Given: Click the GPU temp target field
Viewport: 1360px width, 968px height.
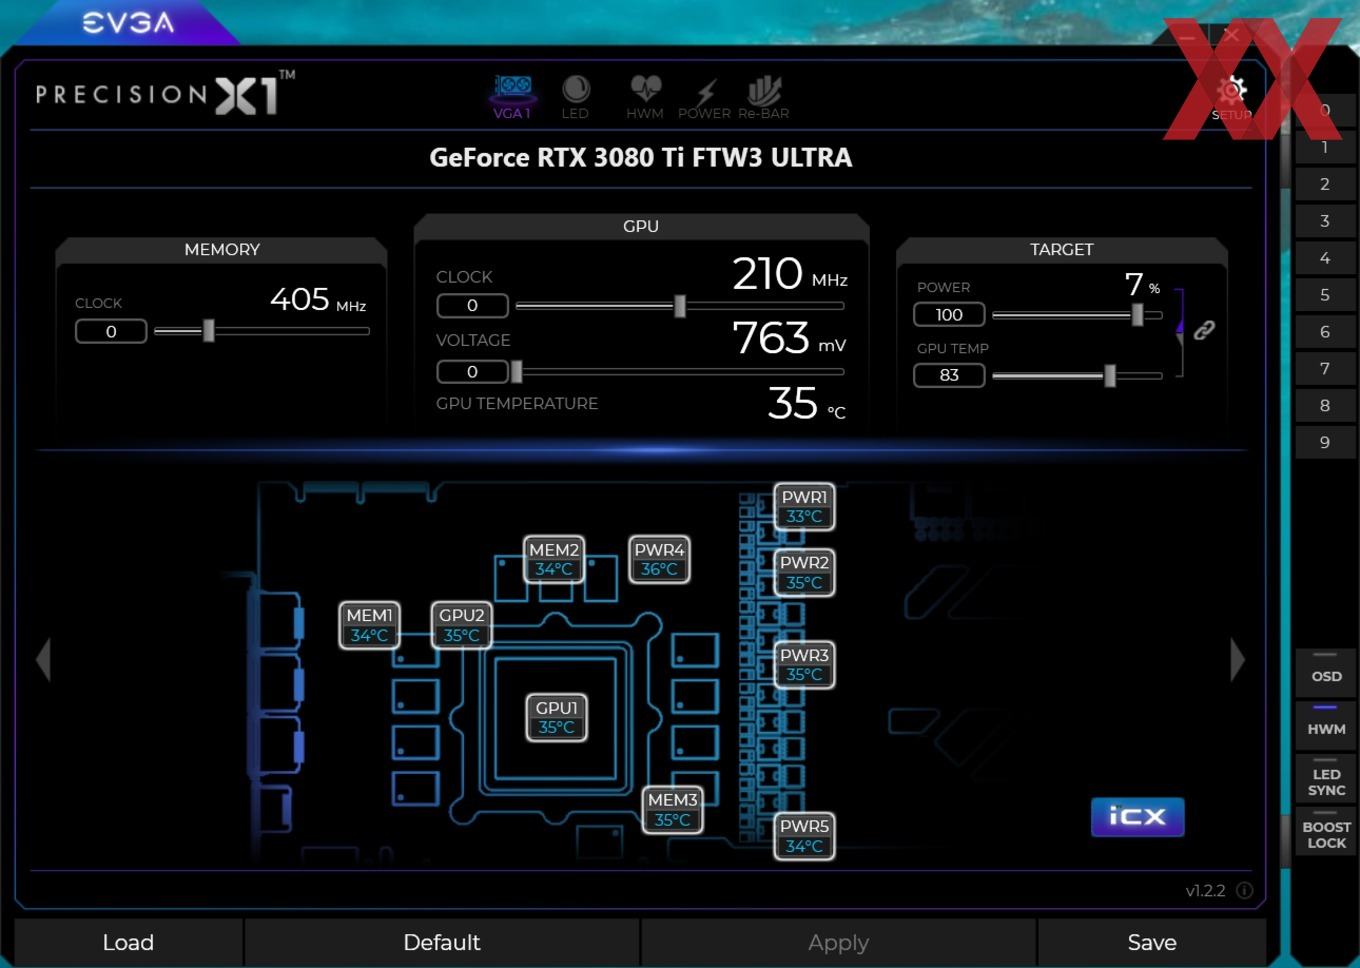Looking at the screenshot, I should (x=949, y=375).
